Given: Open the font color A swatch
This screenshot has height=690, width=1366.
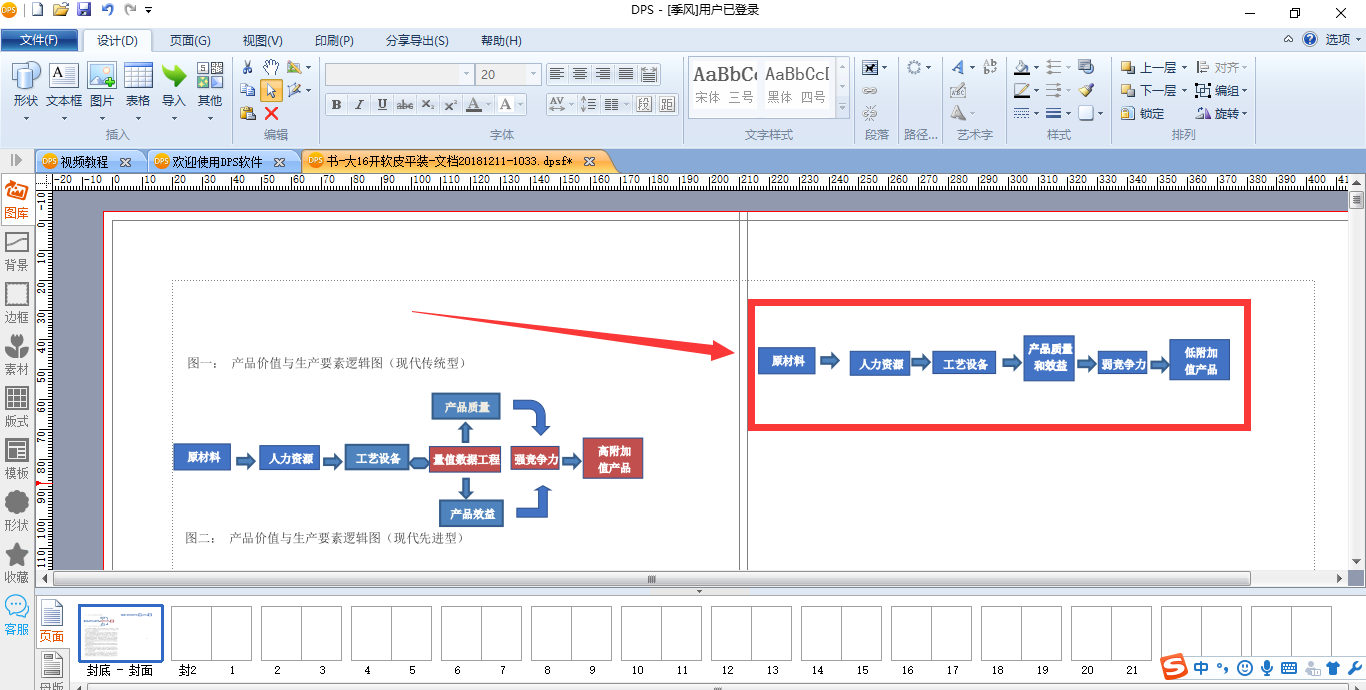Looking at the screenshot, I should pos(474,104).
